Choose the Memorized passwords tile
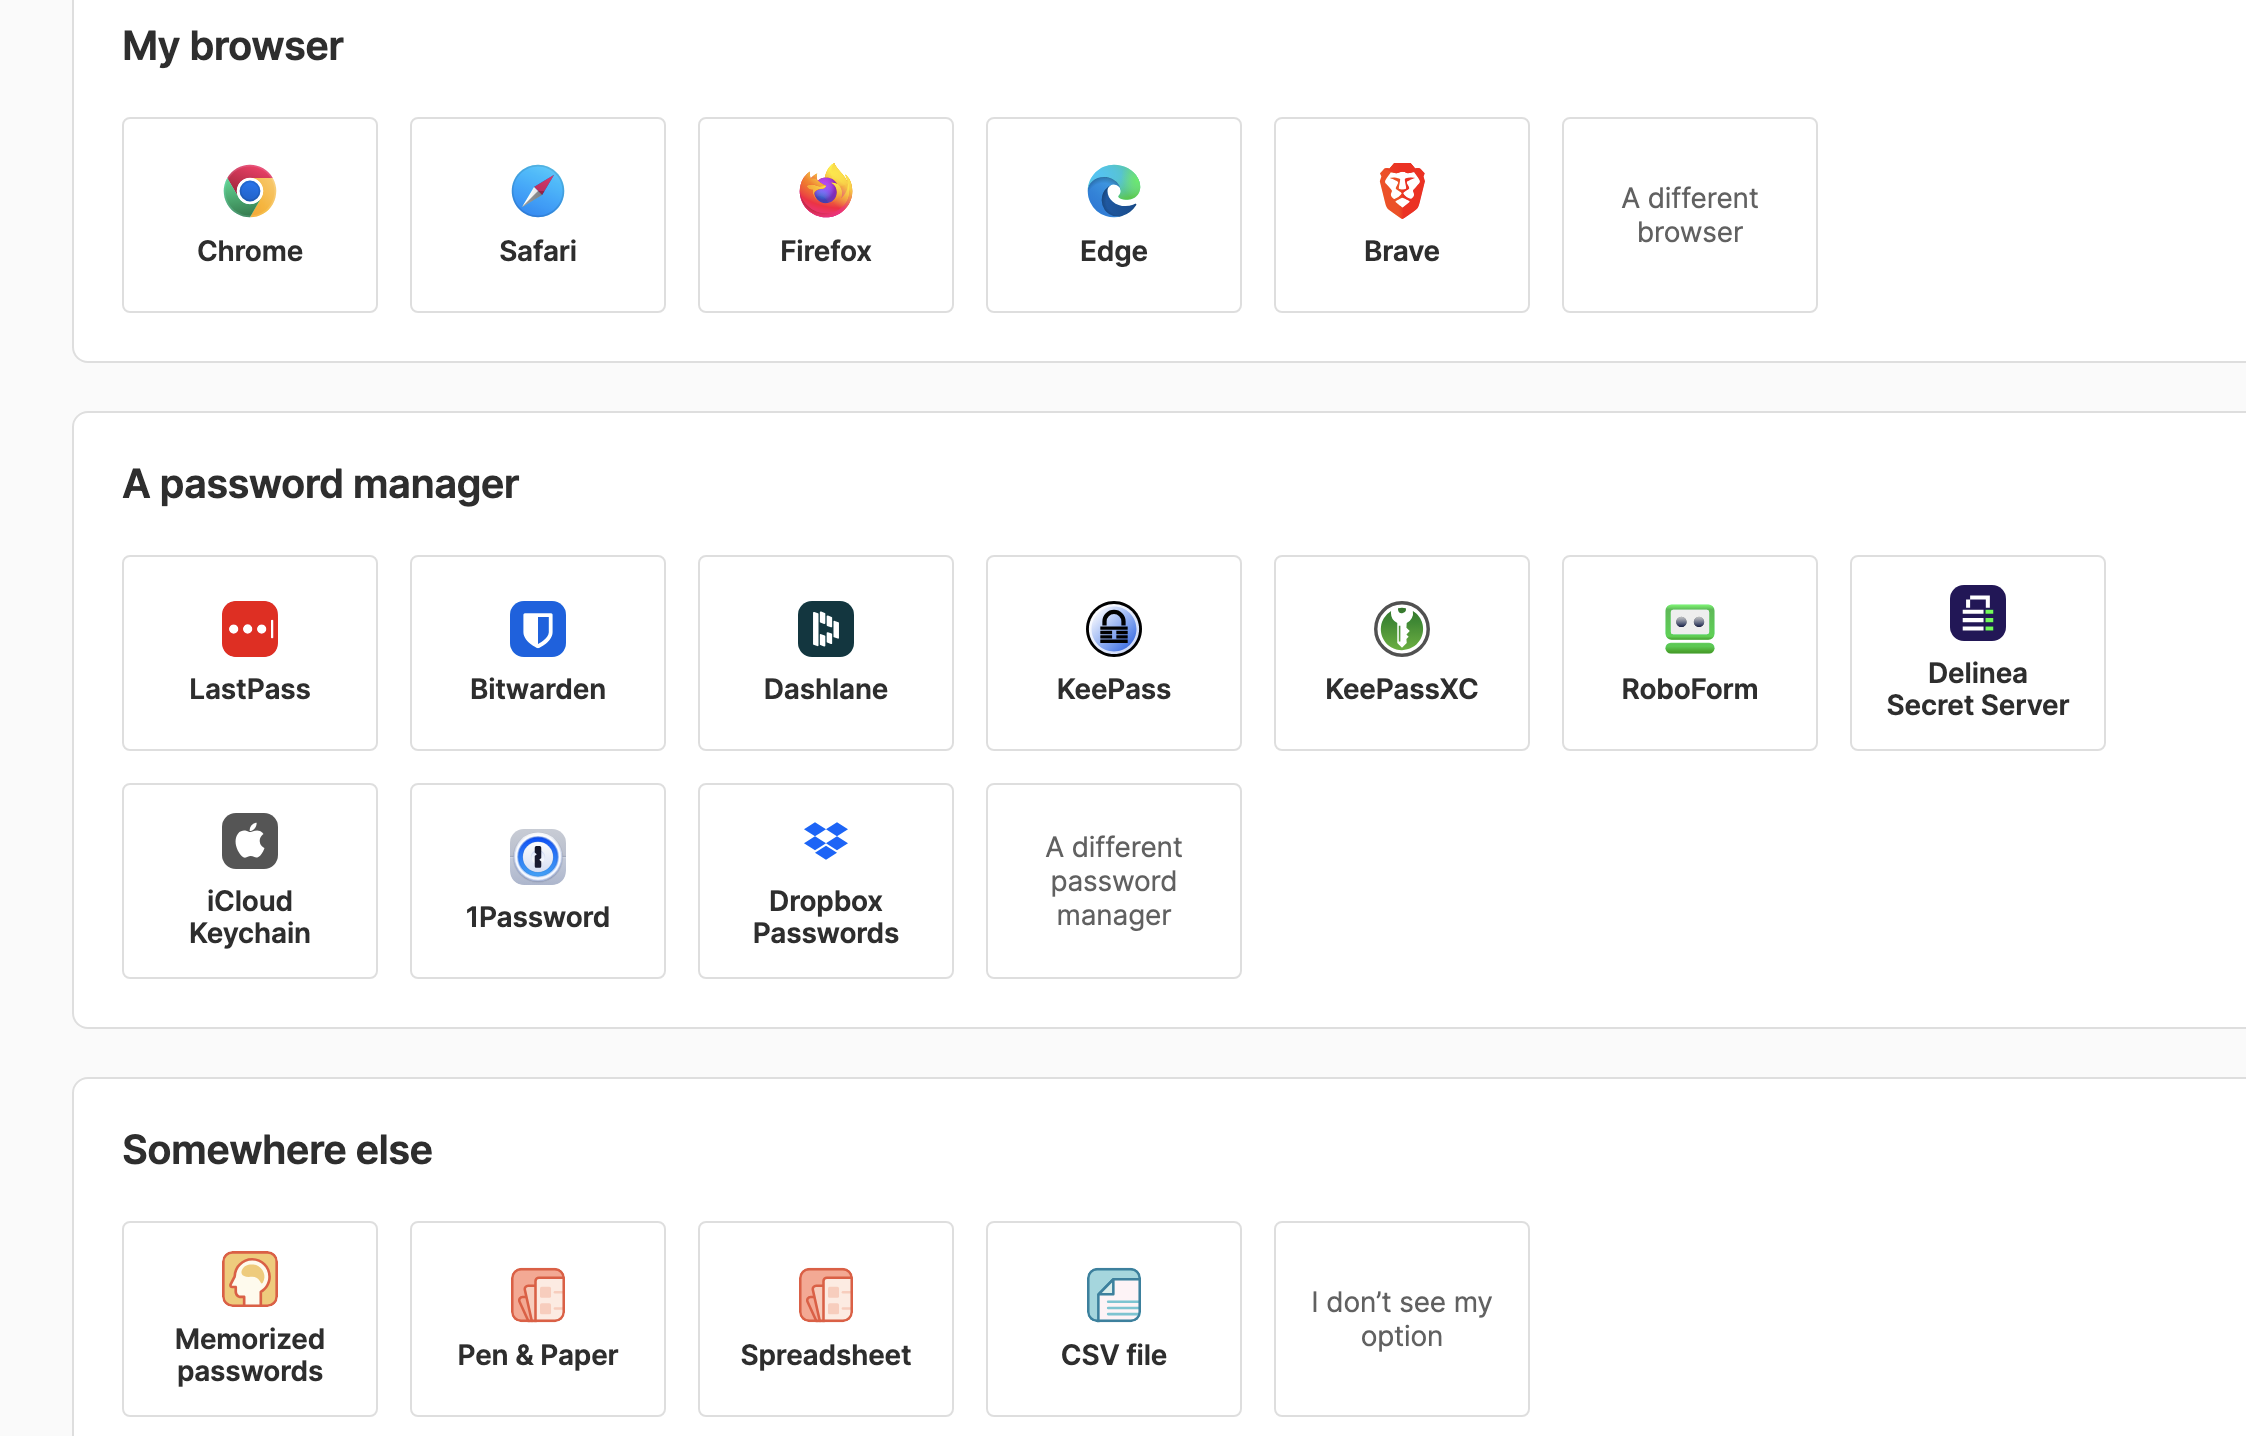Screen dimensions: 2246x1436 [250, 1319]
